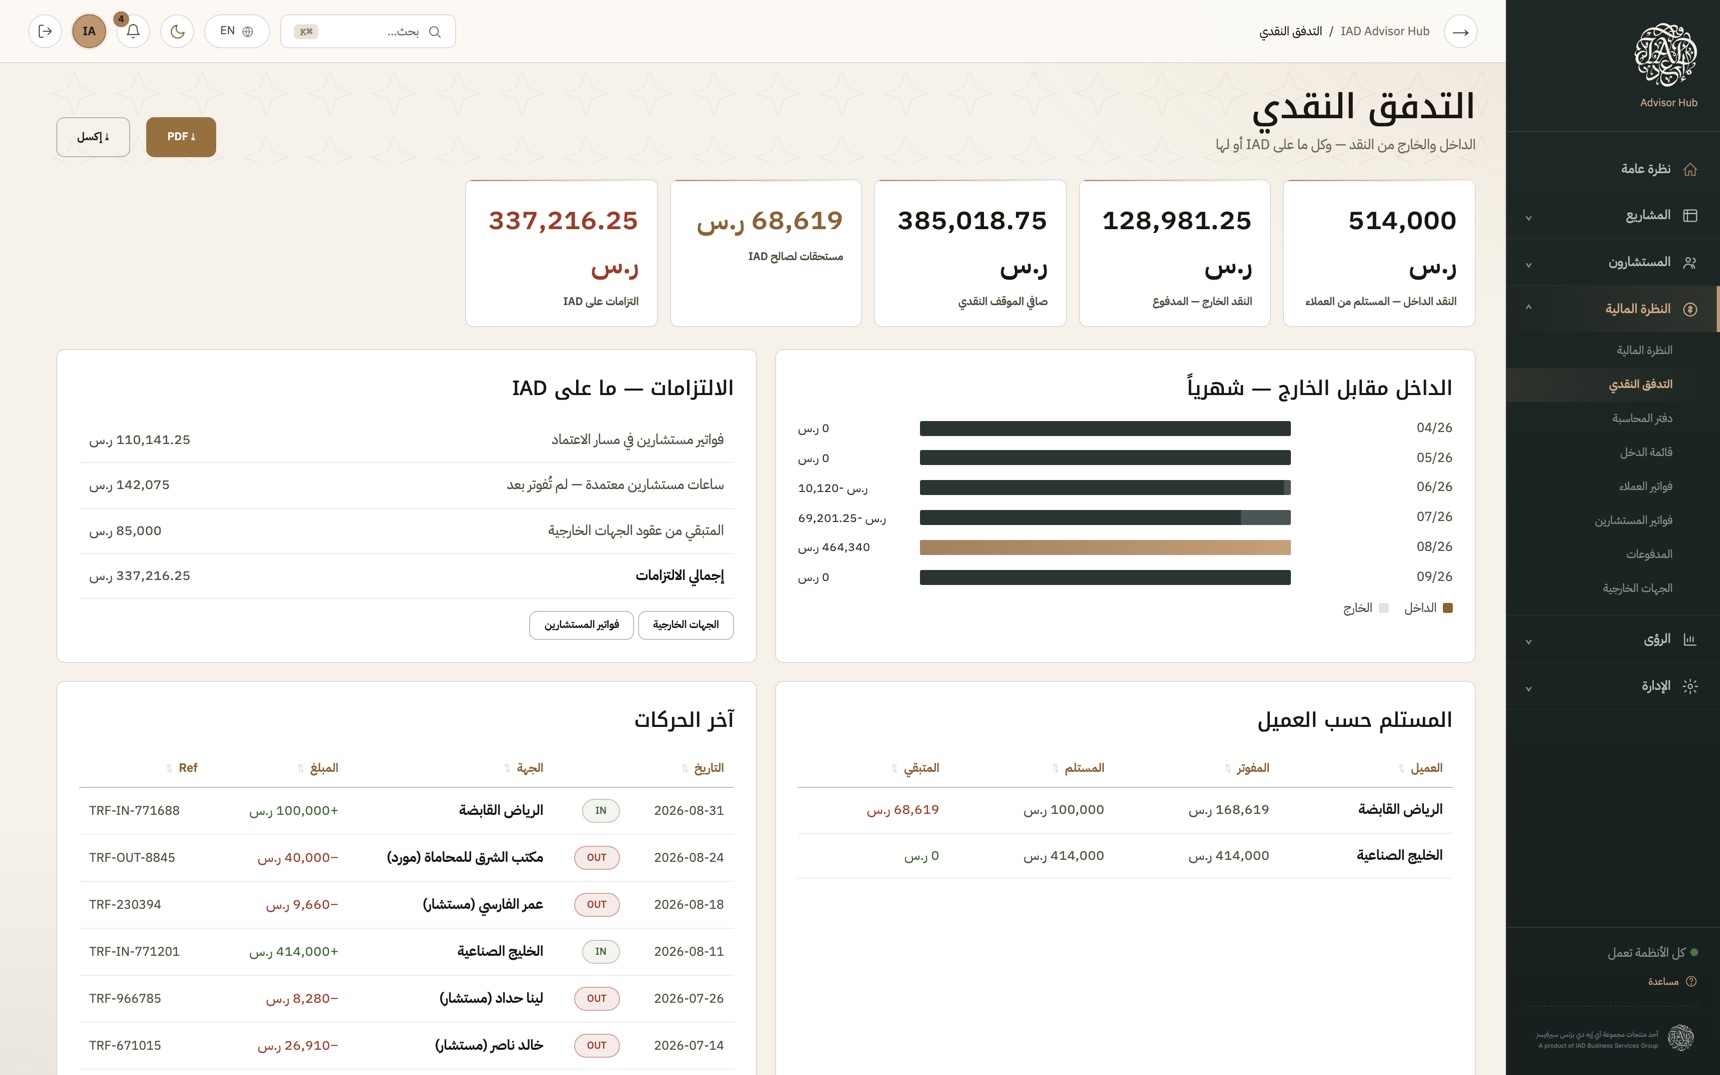Export report with PDF button
This screenshot has height=1075, width=1720.
point(181,137)
